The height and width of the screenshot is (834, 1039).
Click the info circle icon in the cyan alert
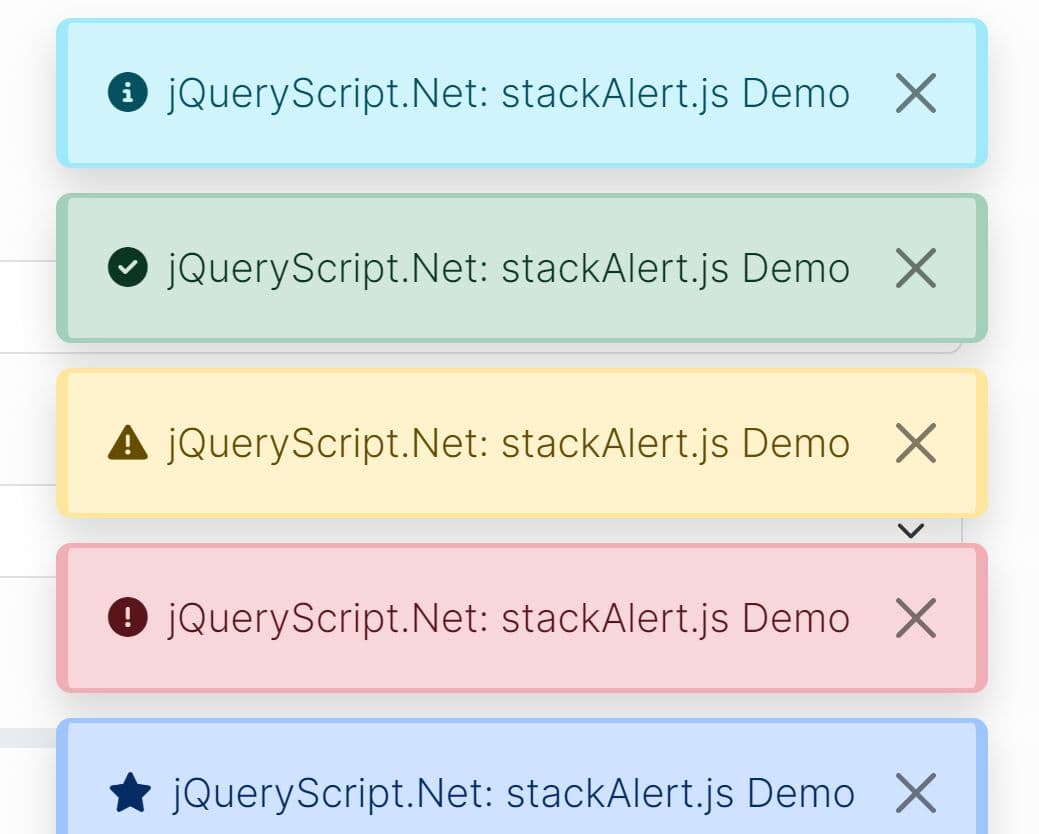coord(127,93)
